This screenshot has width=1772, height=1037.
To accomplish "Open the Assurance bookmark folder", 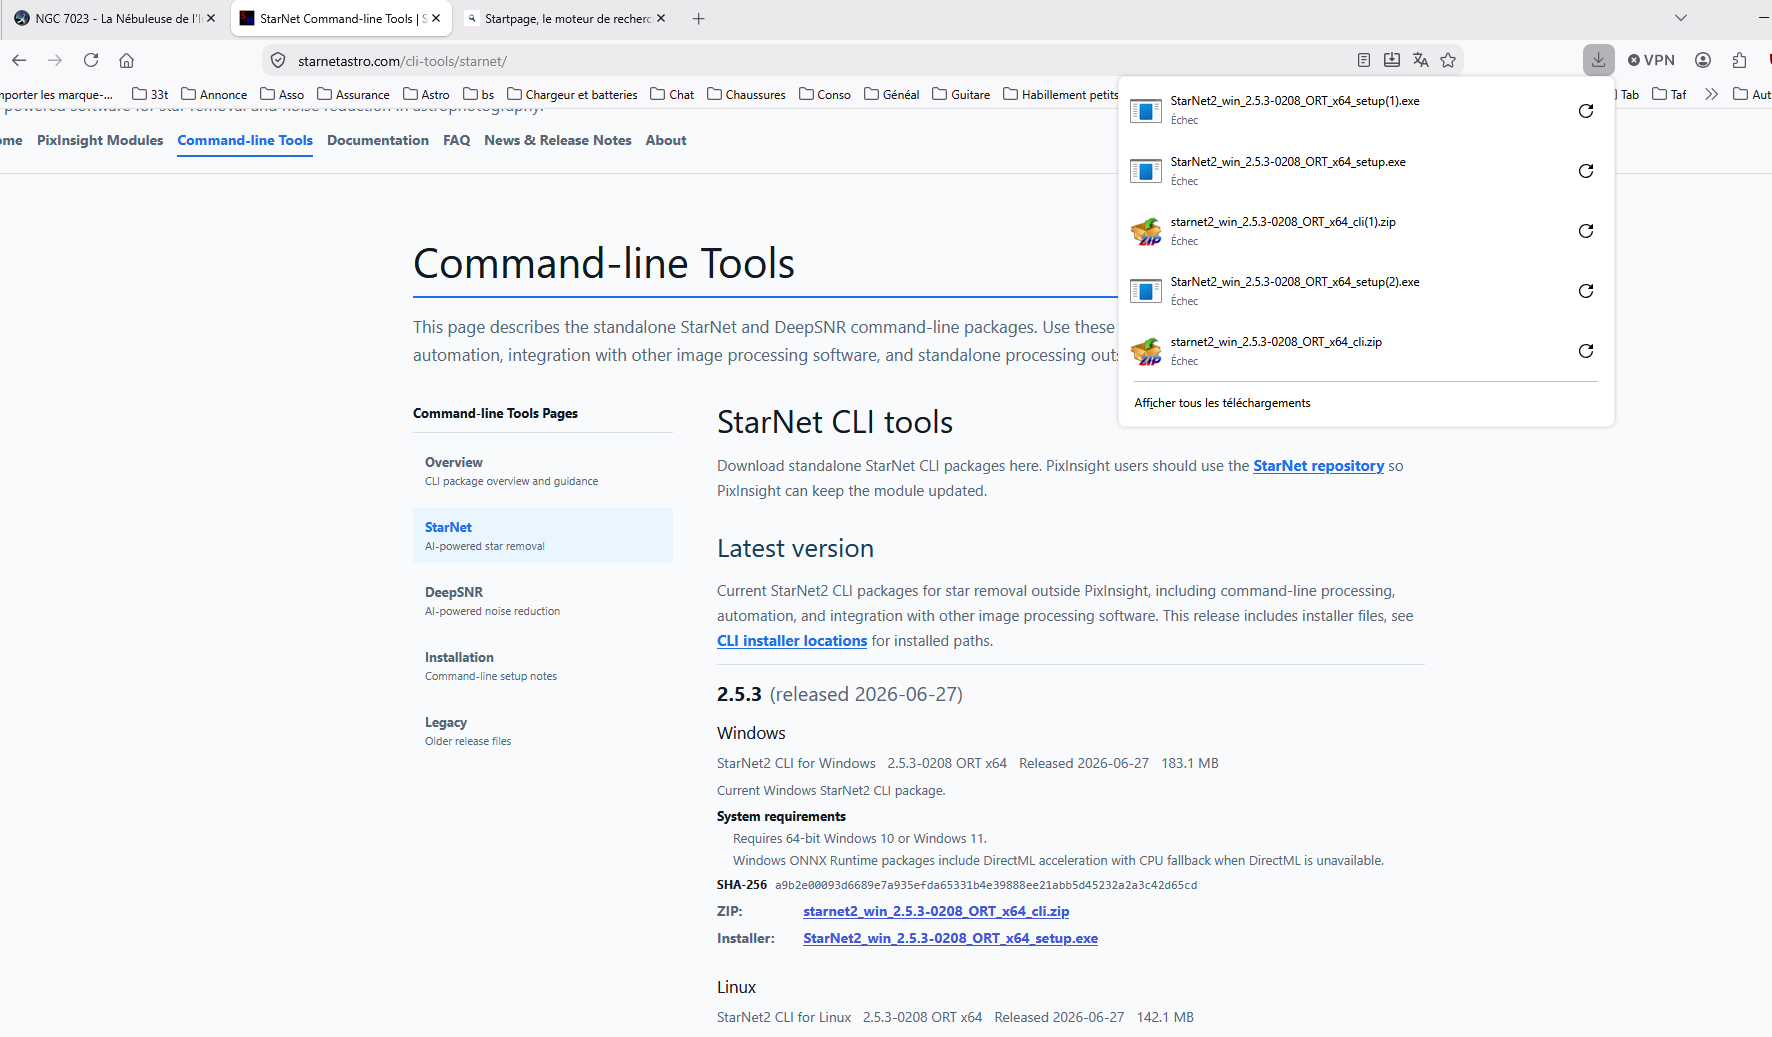I will 353,94.
